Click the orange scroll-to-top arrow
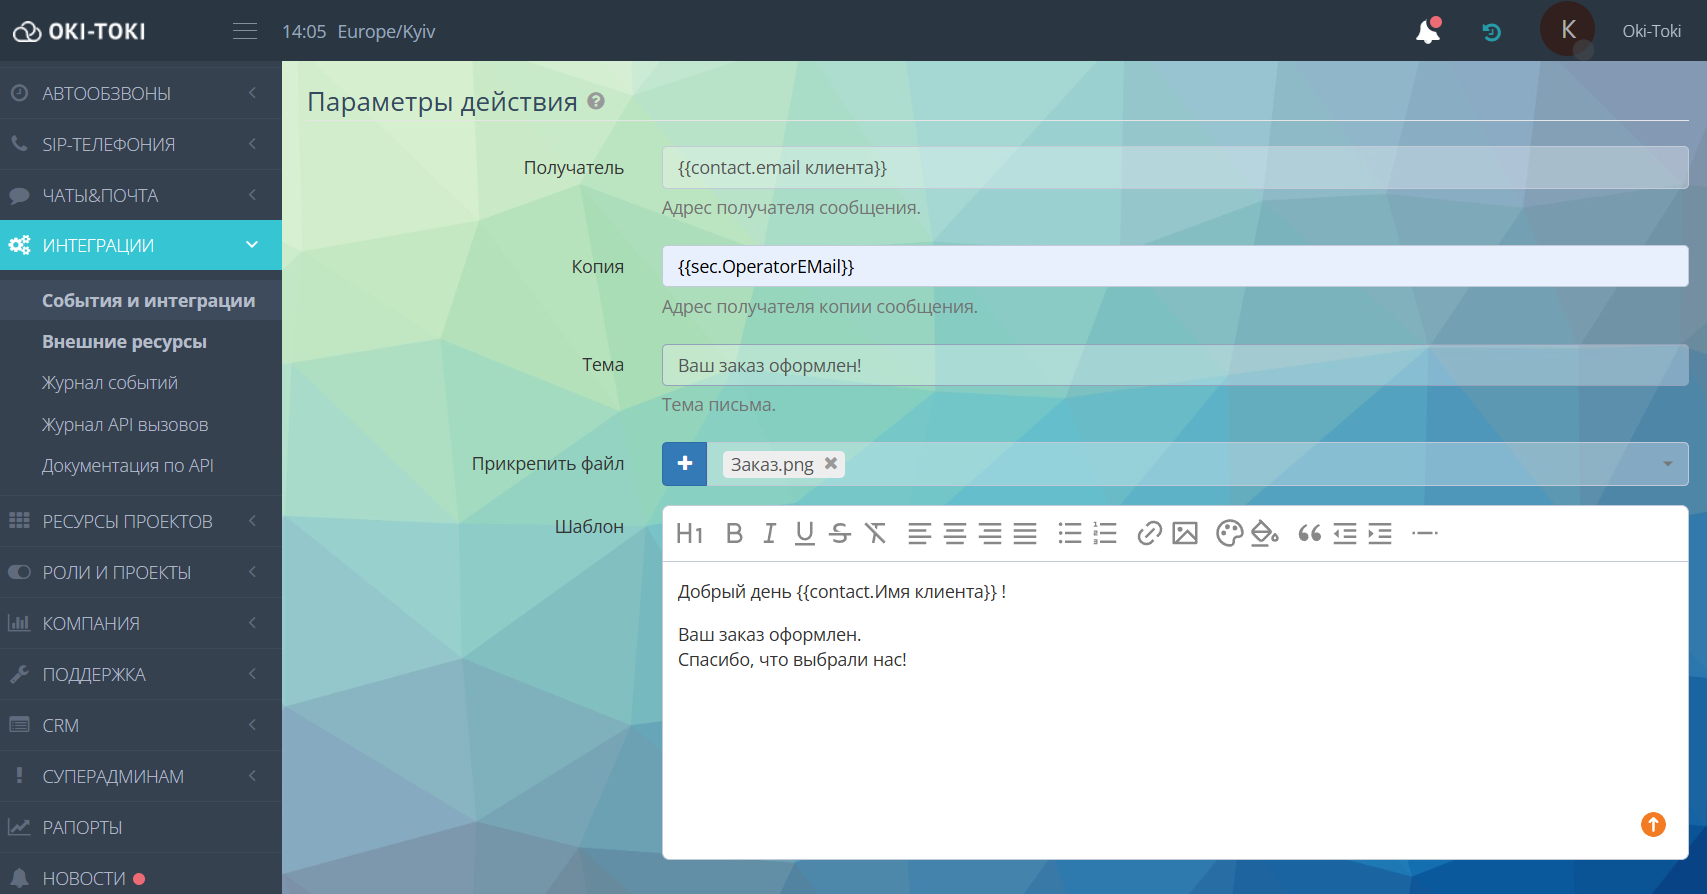This screenshot has width=1707, height=894. 1653,824
